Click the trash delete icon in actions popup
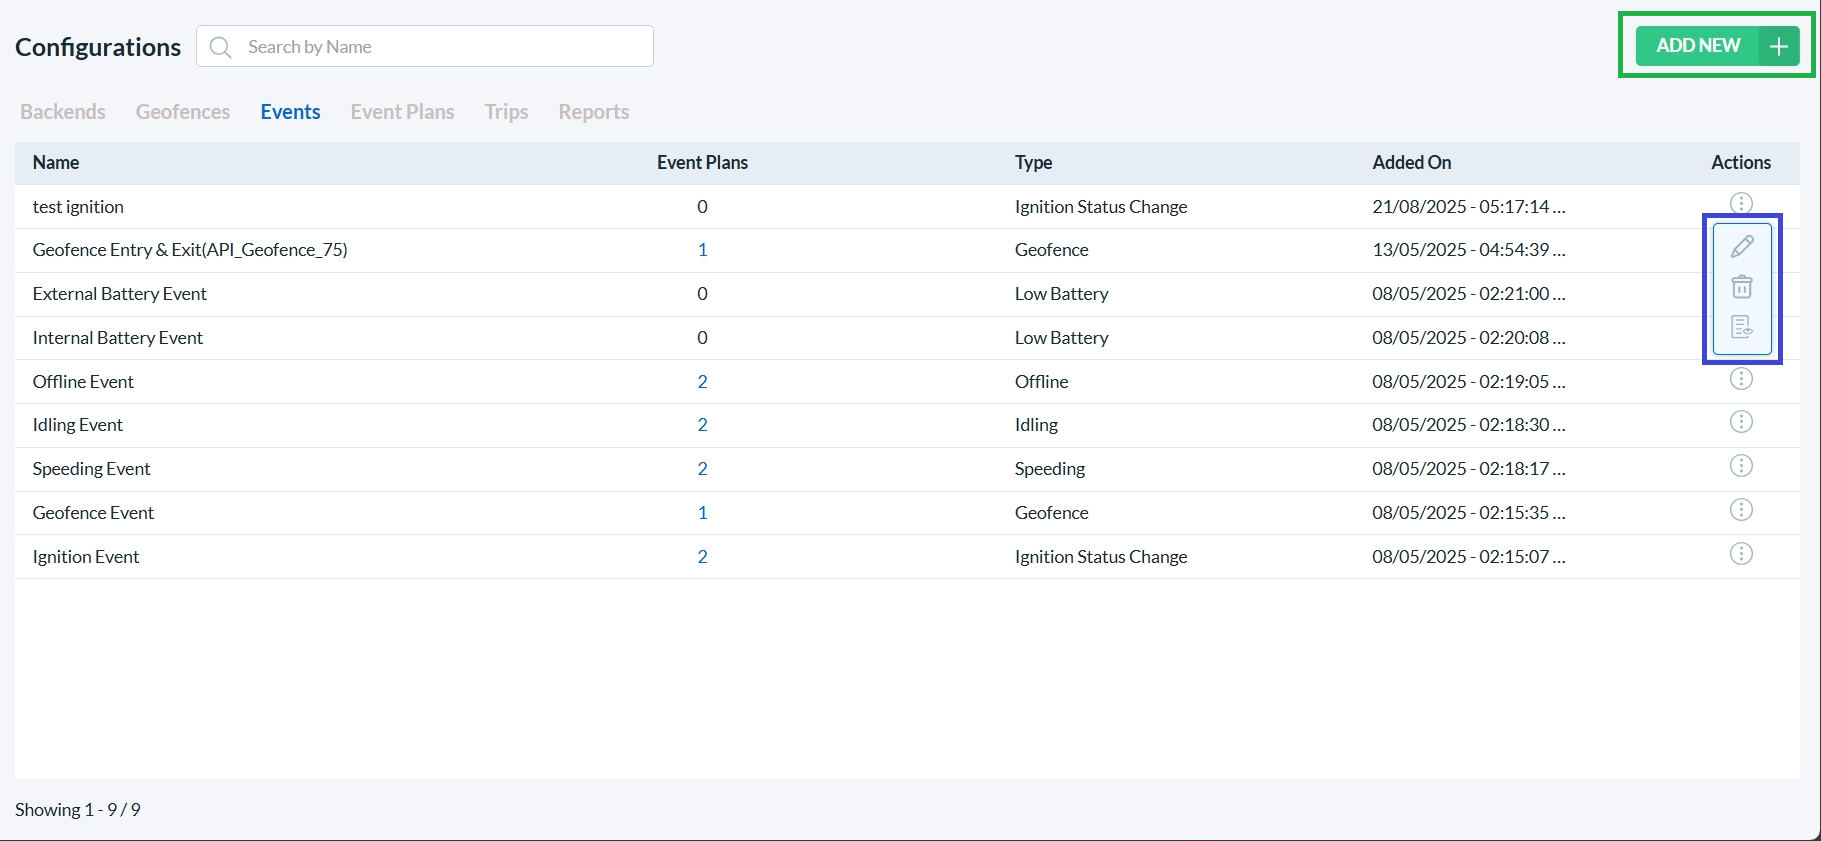 pos(1742,287)
